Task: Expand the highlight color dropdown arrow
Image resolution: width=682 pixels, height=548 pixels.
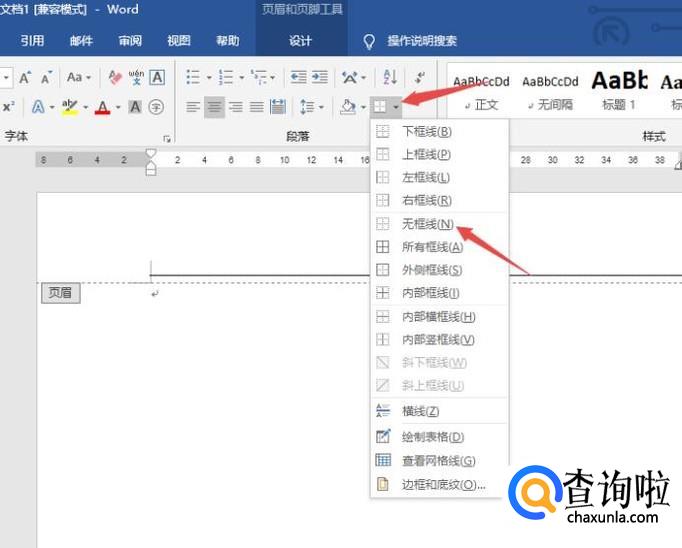Action: coord(85,107)
